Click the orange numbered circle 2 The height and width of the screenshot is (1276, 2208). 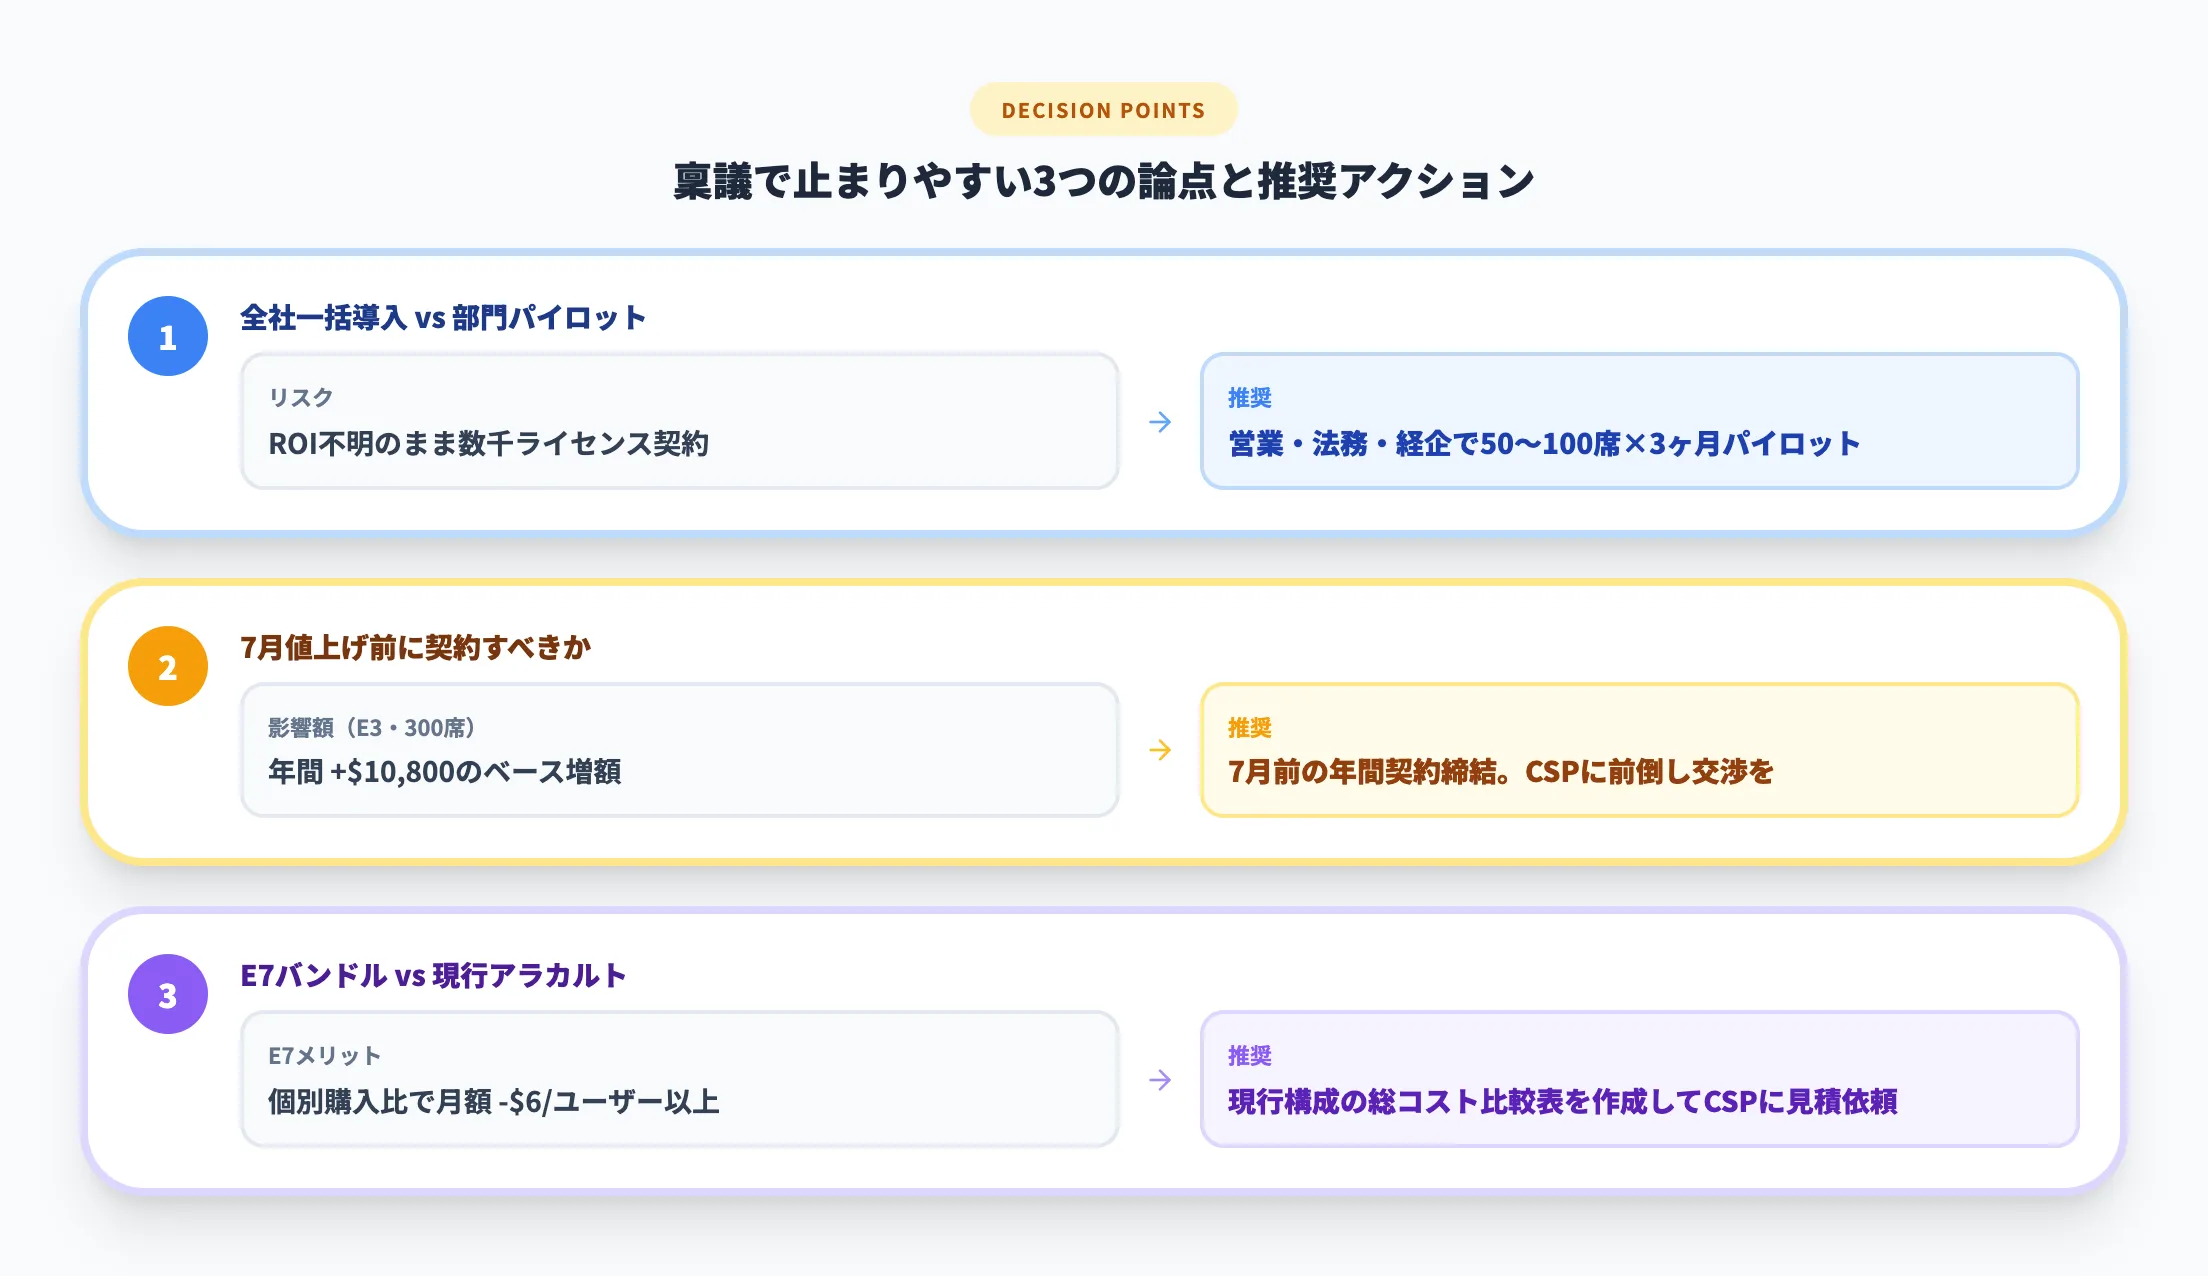(x=166, y=665)
